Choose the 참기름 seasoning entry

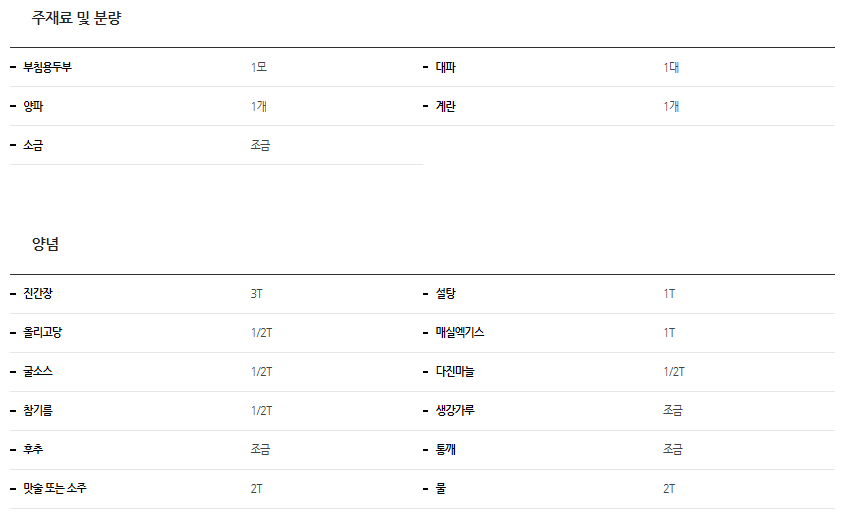[38, 411]
